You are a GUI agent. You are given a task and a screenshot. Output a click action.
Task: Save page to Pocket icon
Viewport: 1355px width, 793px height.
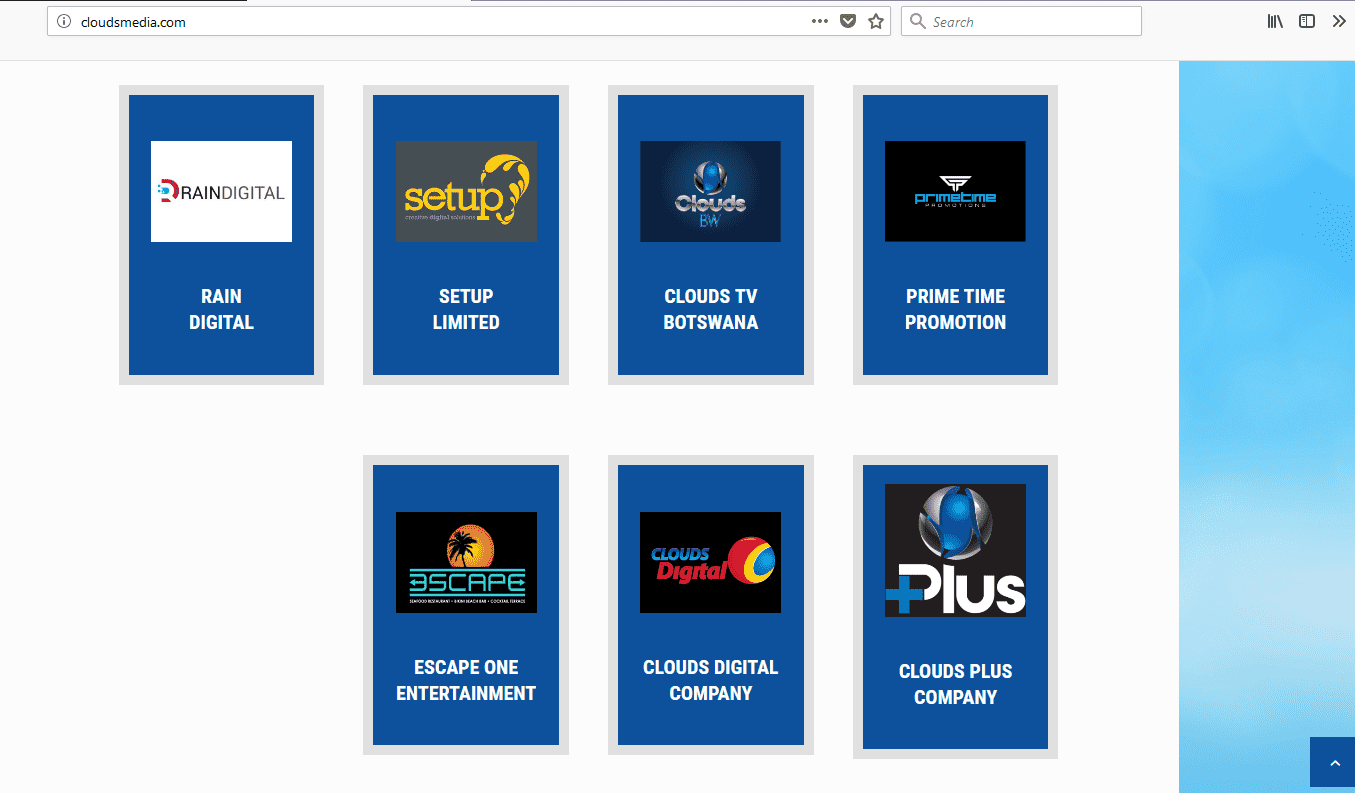848,21
